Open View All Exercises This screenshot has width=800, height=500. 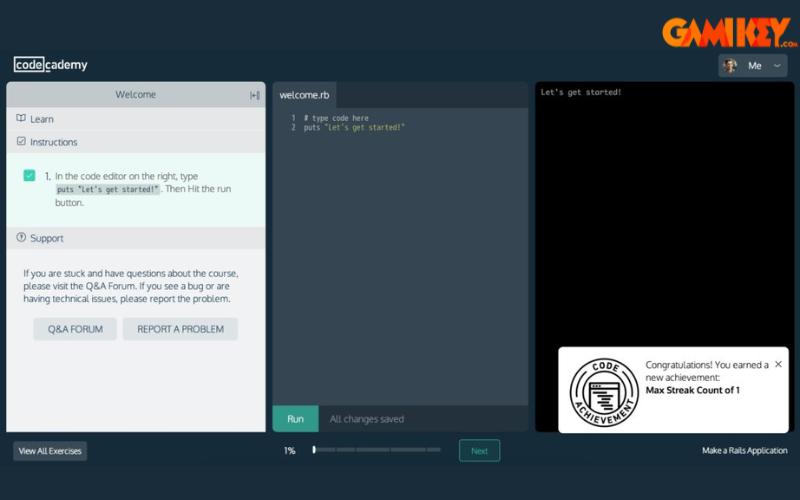click(50, 451)
